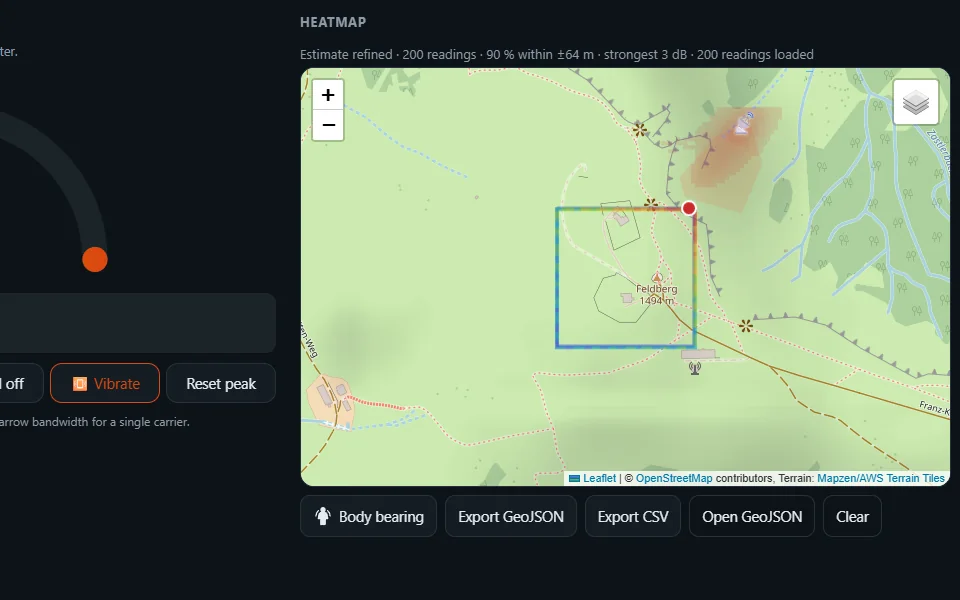960x600 pixels.
Task: Click the transmitter icon in the red heat area
Action: coord(743,123)
